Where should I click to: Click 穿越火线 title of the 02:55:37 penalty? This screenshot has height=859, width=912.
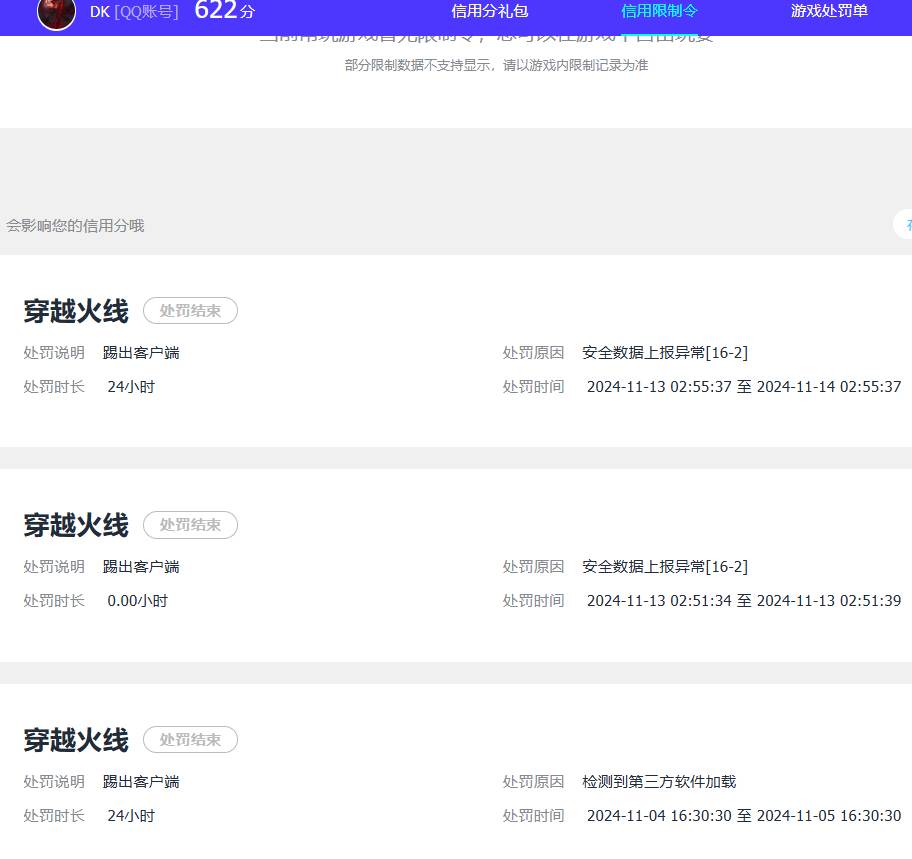[x=76, y=311]
